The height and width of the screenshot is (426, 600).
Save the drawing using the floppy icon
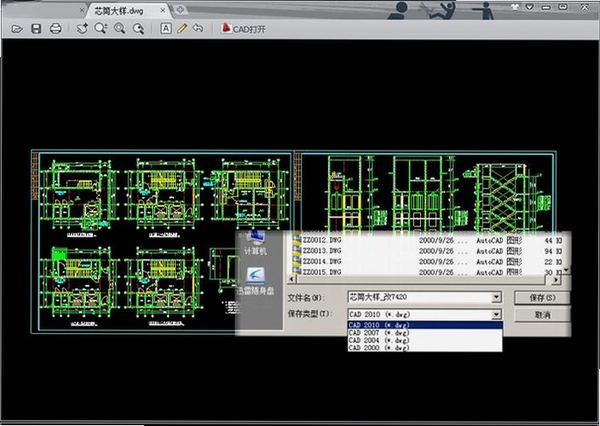(36, 29)
